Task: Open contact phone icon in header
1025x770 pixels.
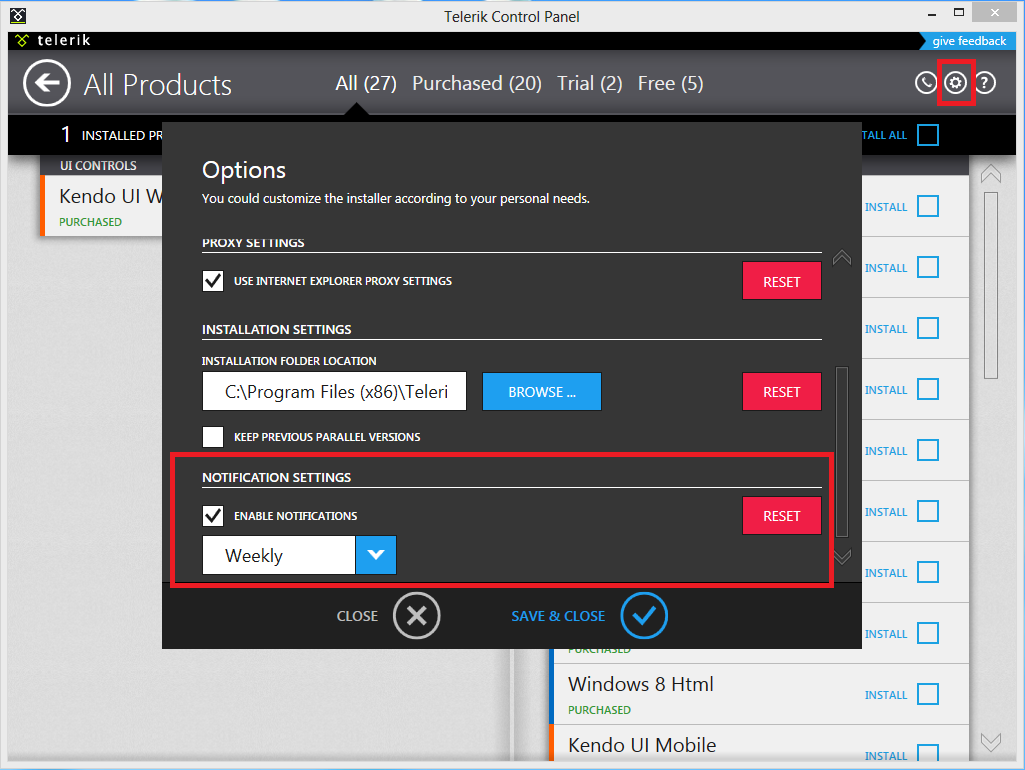Action: 926,83
